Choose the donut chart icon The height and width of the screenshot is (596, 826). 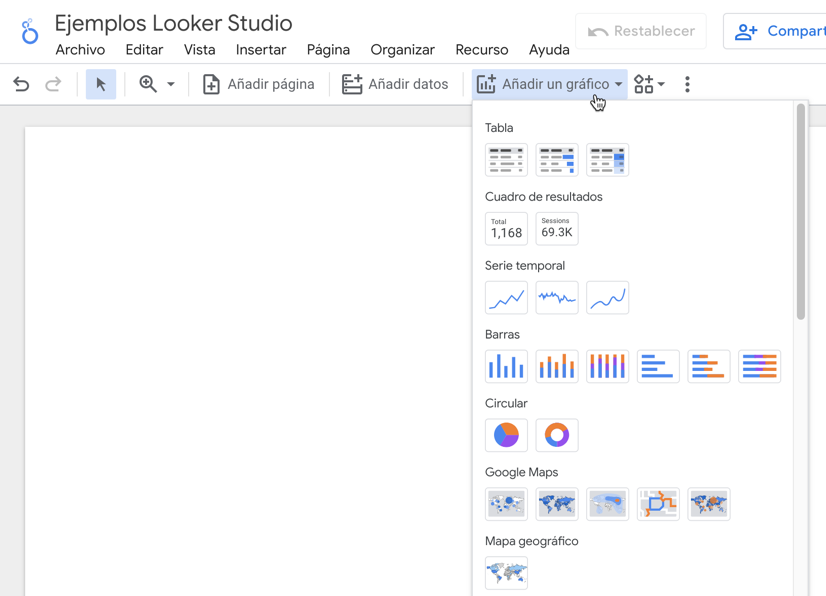point(557,435)
